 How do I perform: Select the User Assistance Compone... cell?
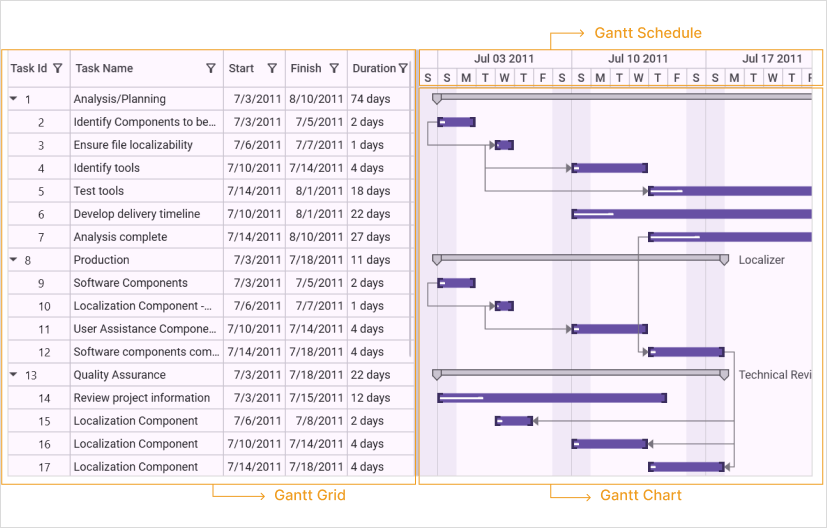147,329
